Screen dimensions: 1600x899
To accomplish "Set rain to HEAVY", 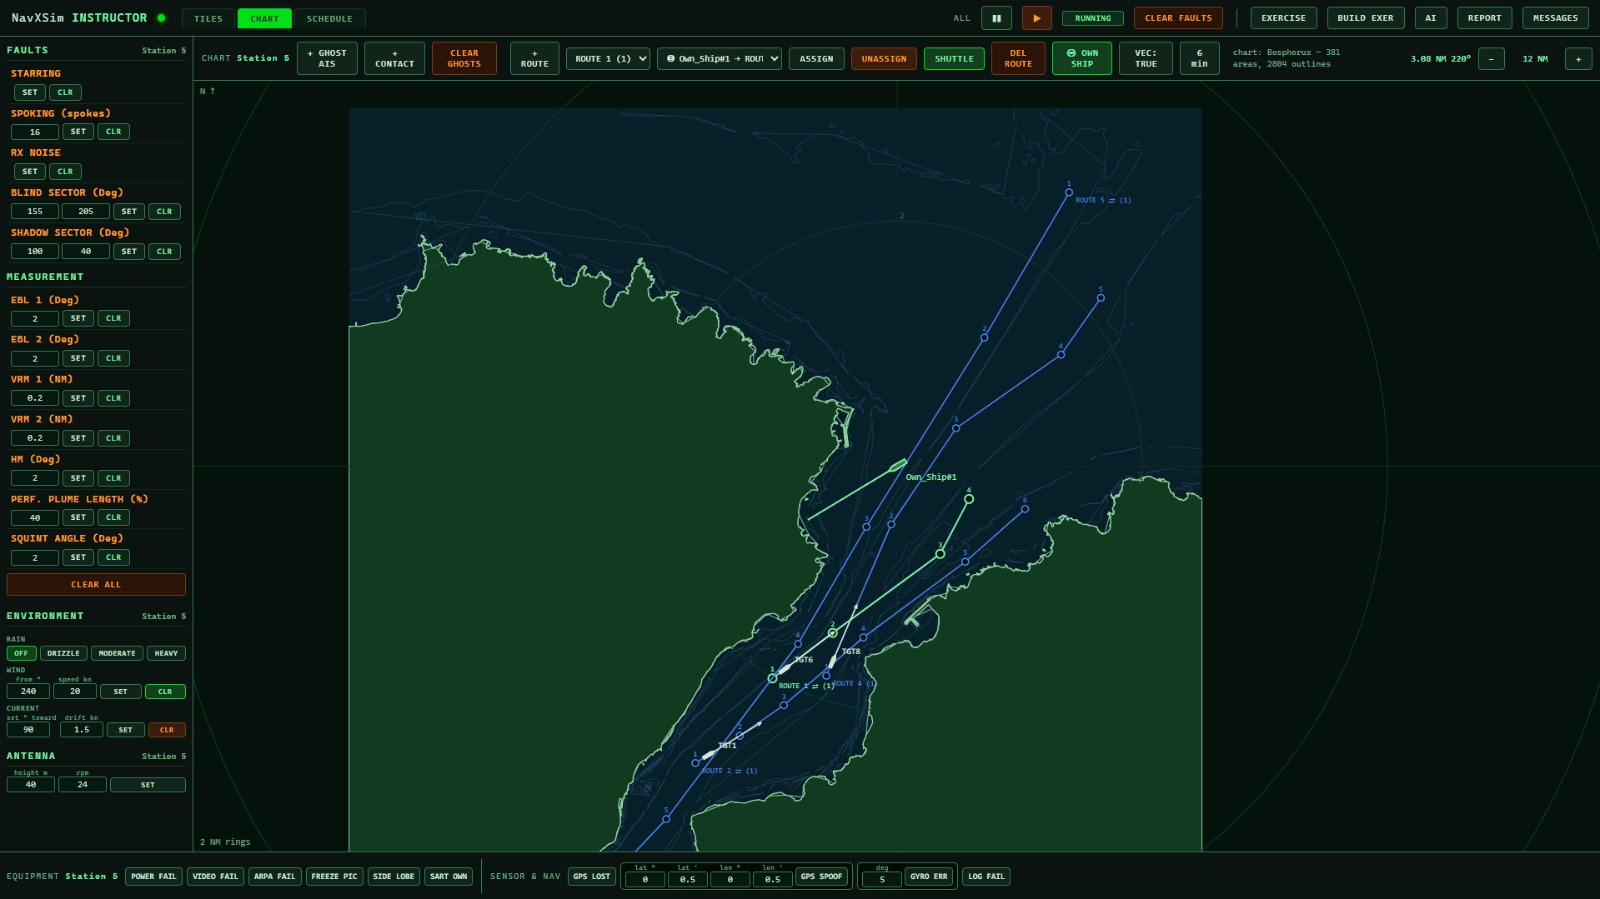I will click(x=166, y=653).
